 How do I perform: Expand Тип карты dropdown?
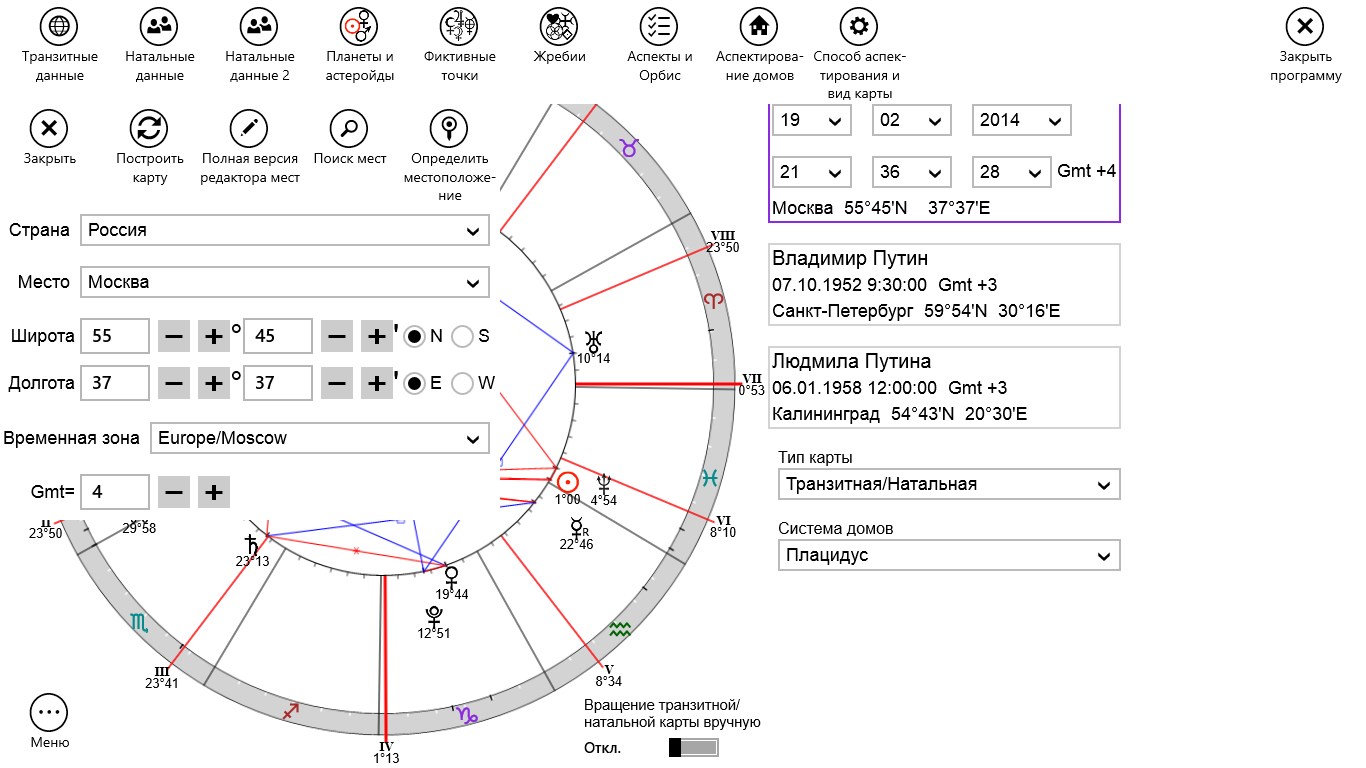click(x=948, y=485)
